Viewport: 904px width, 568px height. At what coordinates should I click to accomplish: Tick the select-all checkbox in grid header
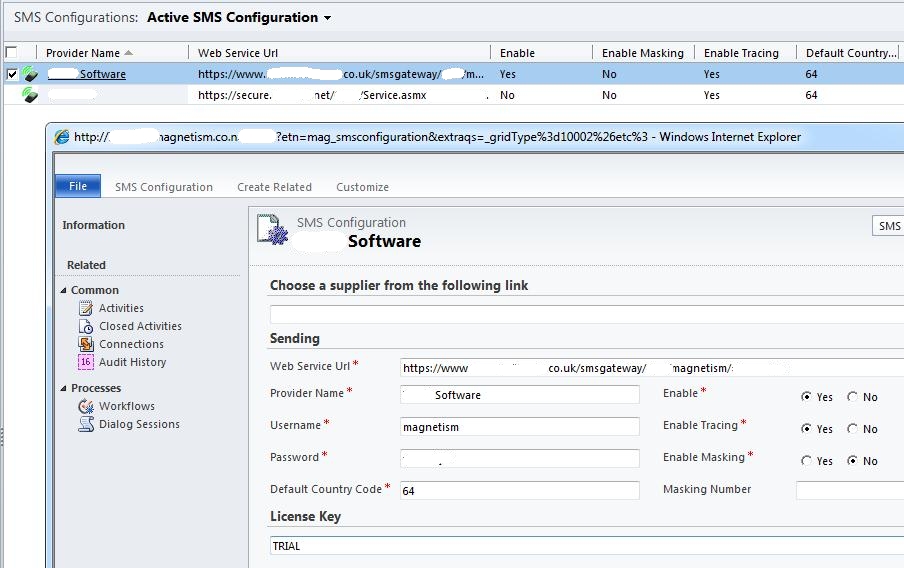11,52
